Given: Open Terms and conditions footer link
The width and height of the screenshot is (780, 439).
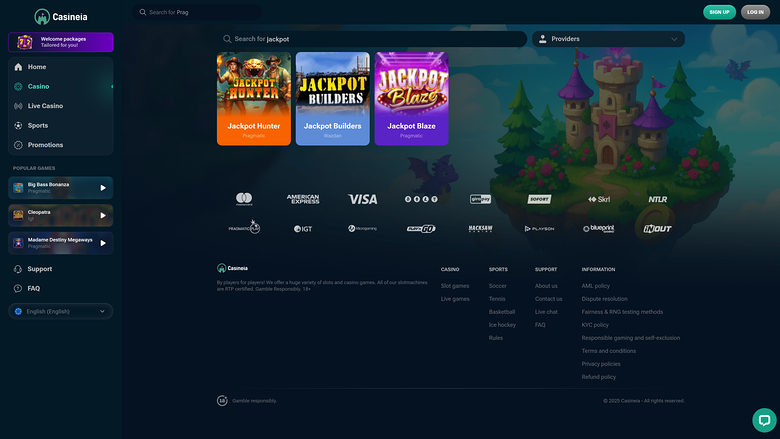Looking at the screenshot, I should (608, 351).
